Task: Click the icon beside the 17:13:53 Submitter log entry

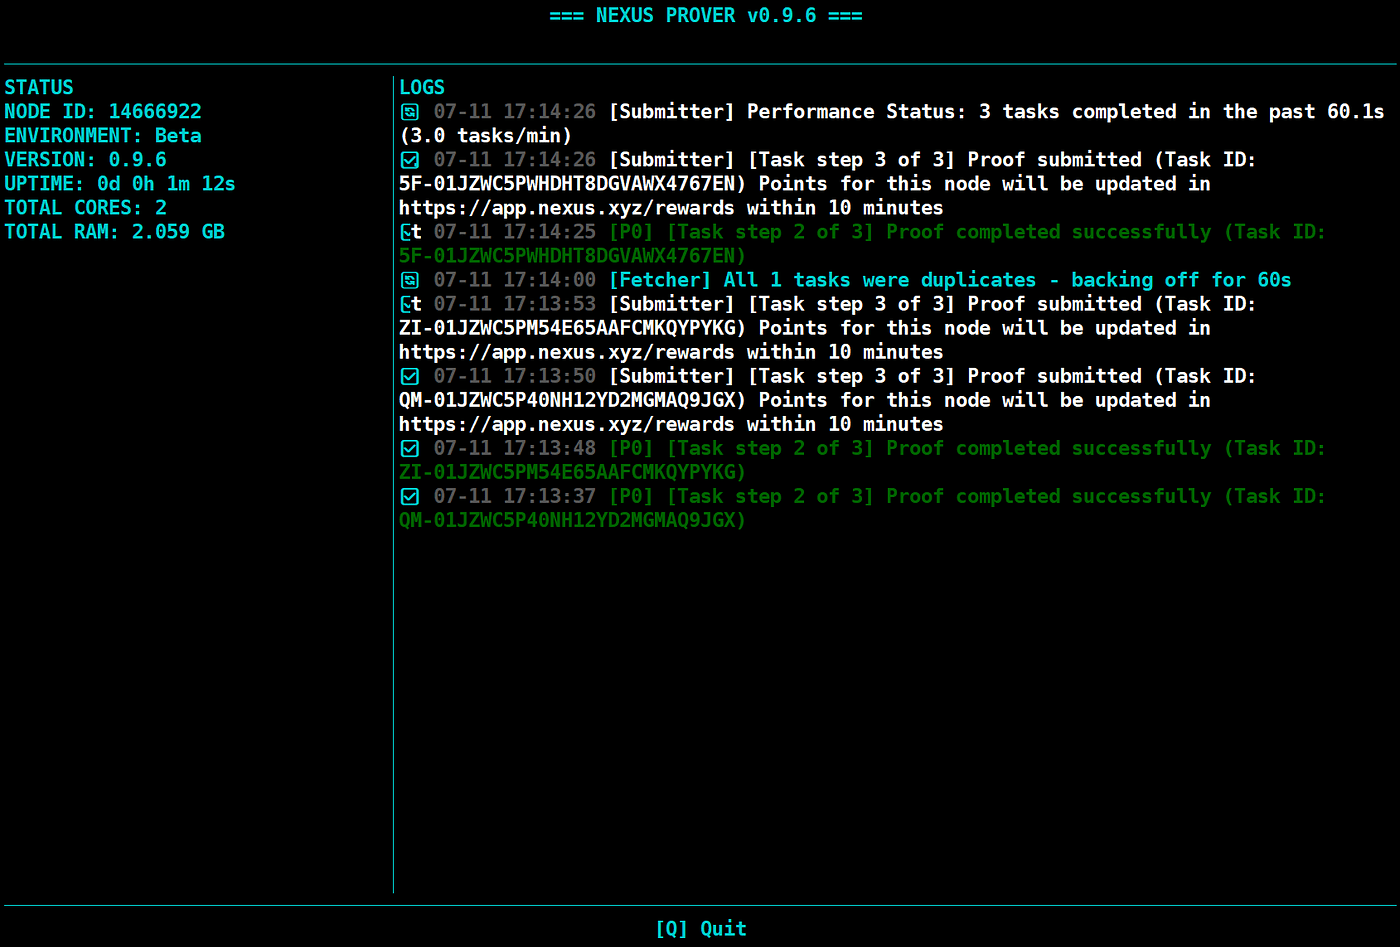Action: point(411,304)
